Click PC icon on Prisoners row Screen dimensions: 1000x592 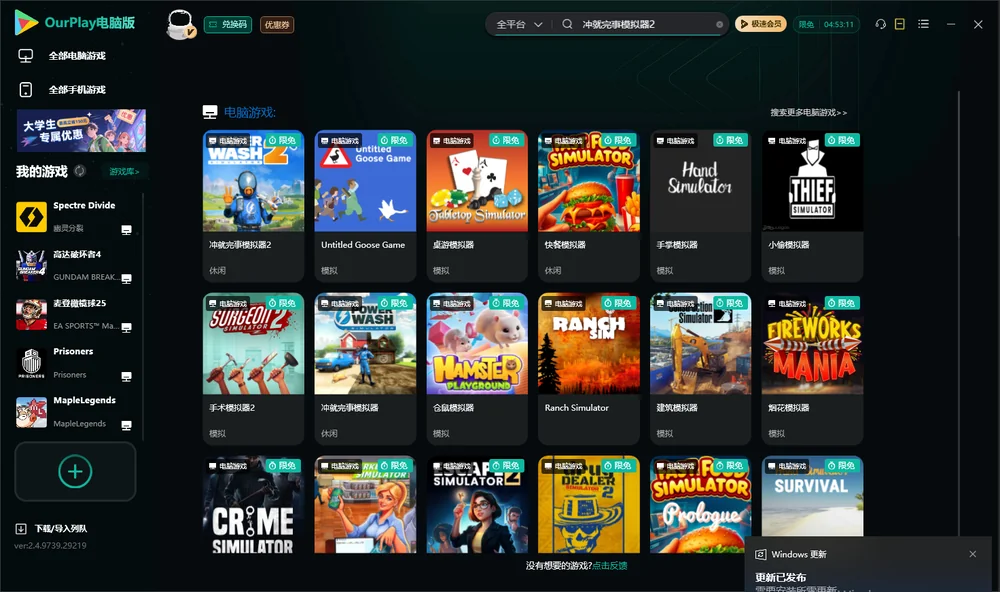click(126, 376)
